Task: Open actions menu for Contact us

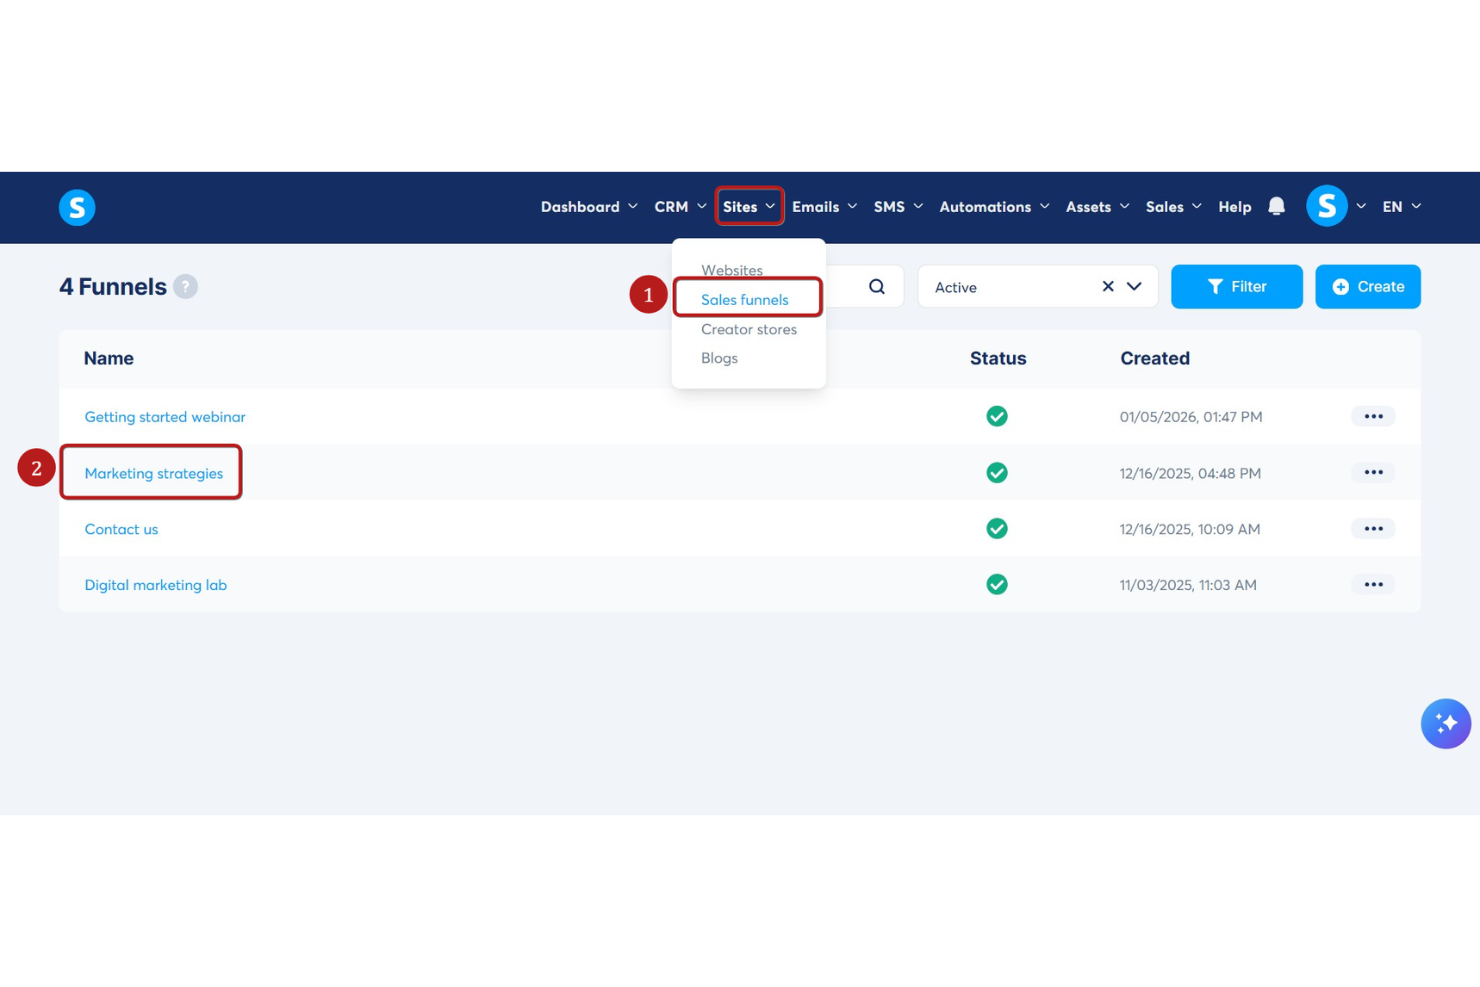Action: point(1373,528)
